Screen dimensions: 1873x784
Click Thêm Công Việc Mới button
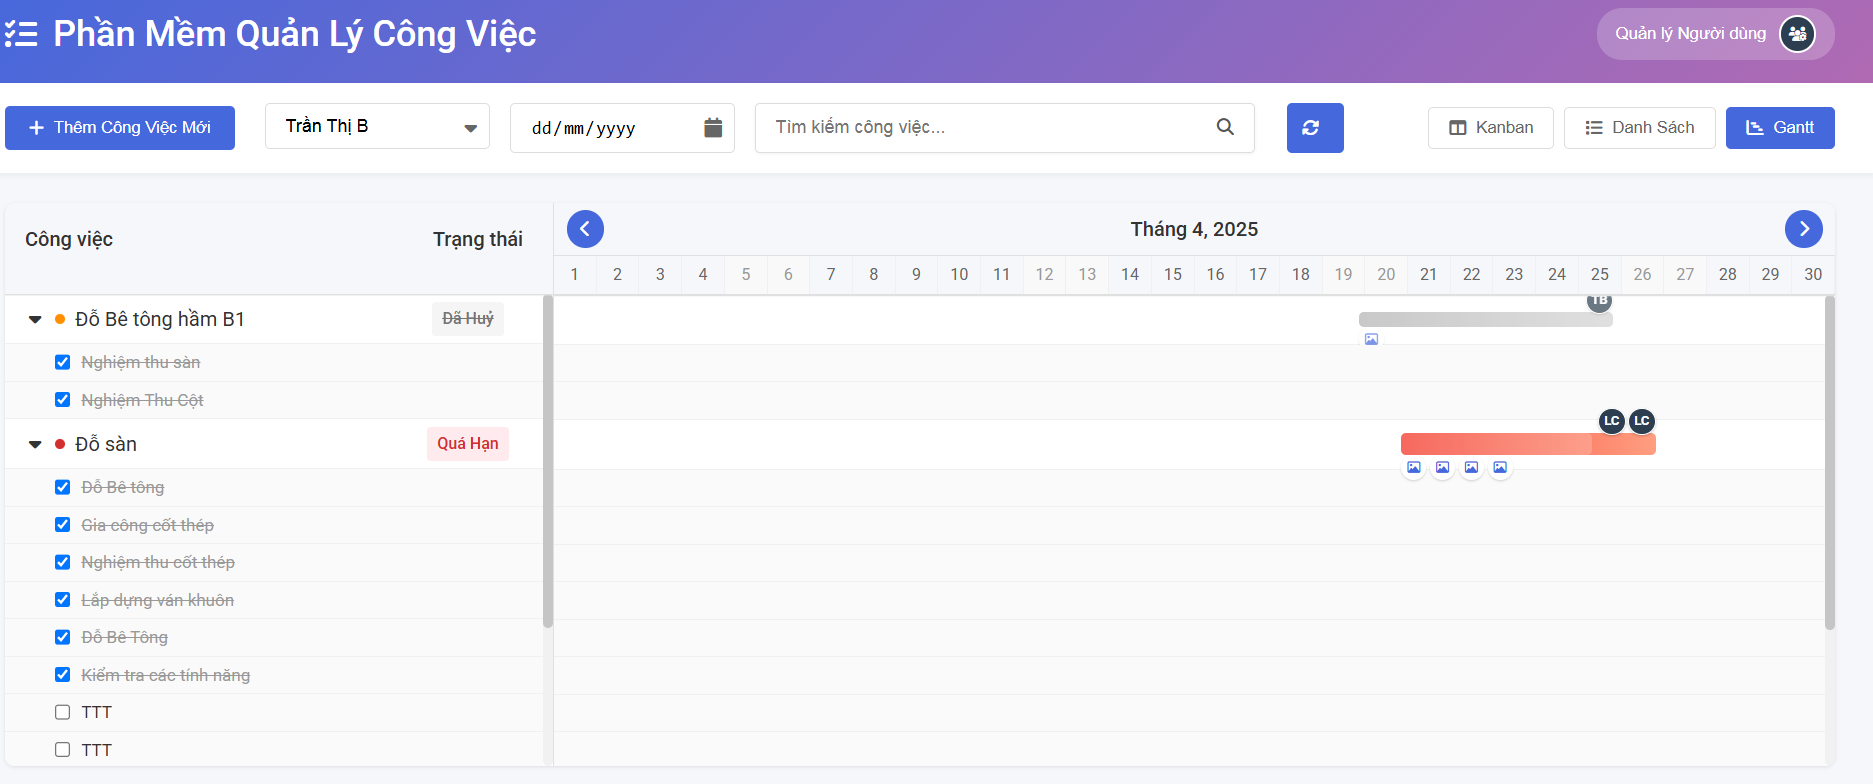(120, 128)
